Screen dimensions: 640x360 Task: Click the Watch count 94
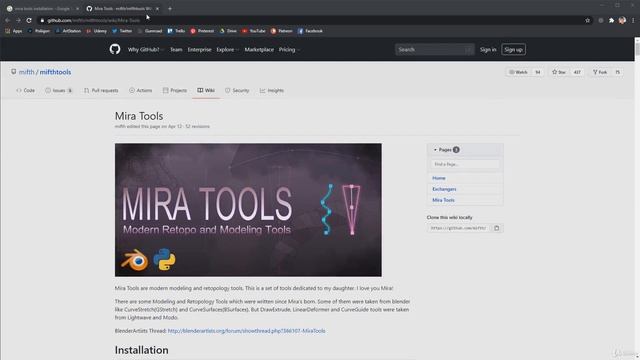tap(538, 72)
